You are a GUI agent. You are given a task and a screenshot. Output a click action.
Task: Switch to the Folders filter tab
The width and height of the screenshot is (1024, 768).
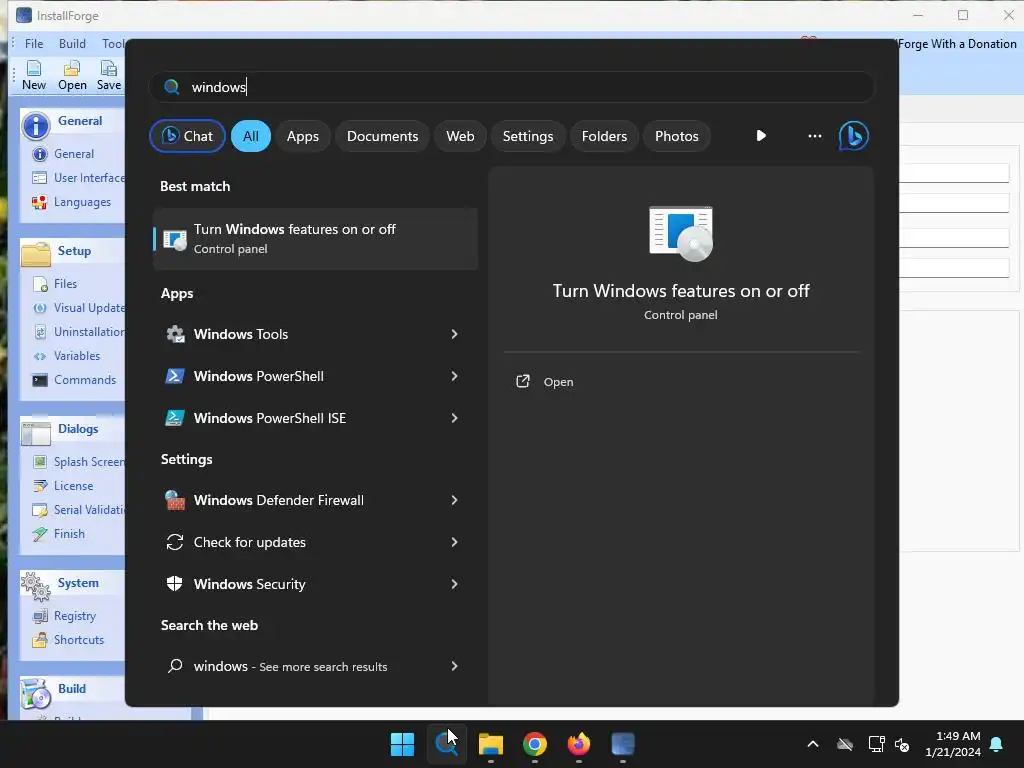pyautogui.click(x=604, y=136)
